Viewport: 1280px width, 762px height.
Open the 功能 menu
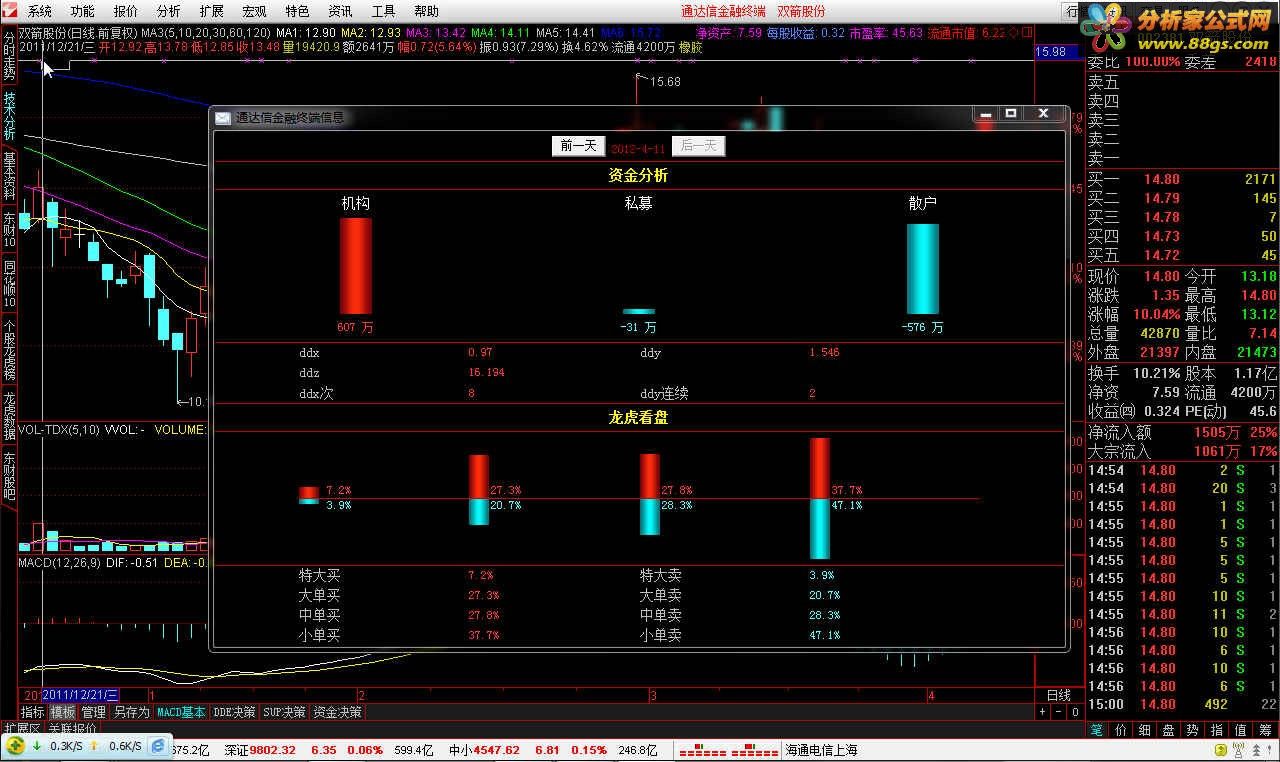(82, 11)
